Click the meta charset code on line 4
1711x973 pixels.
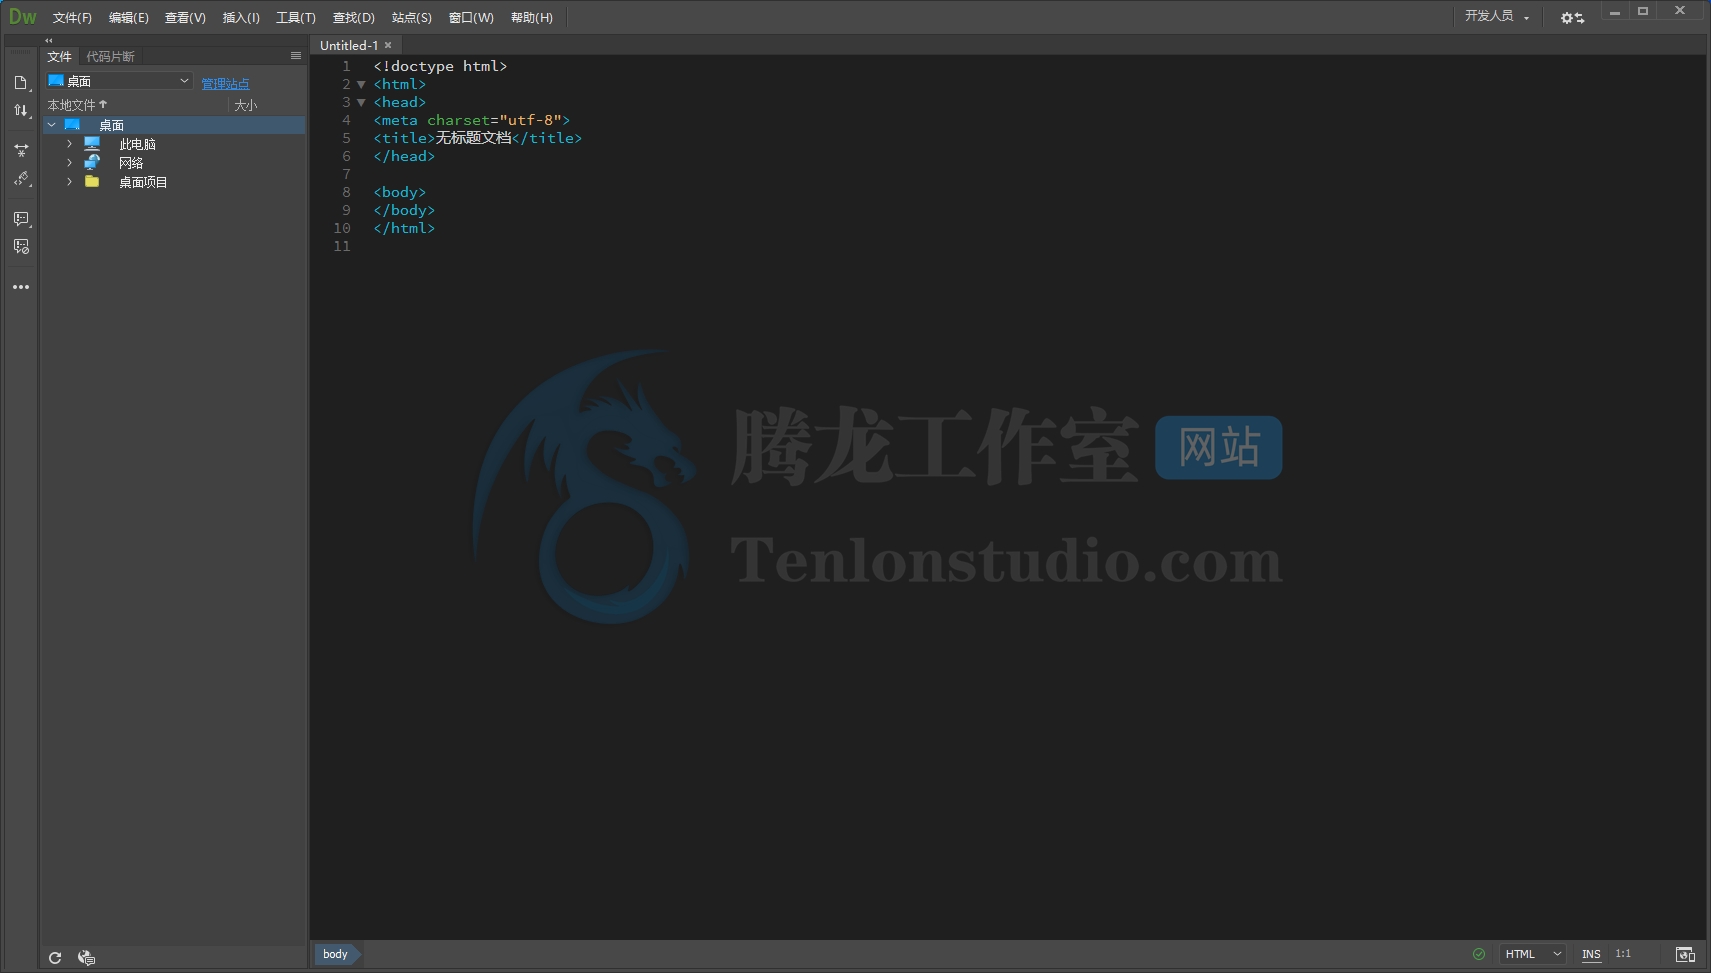click(472, 120)
